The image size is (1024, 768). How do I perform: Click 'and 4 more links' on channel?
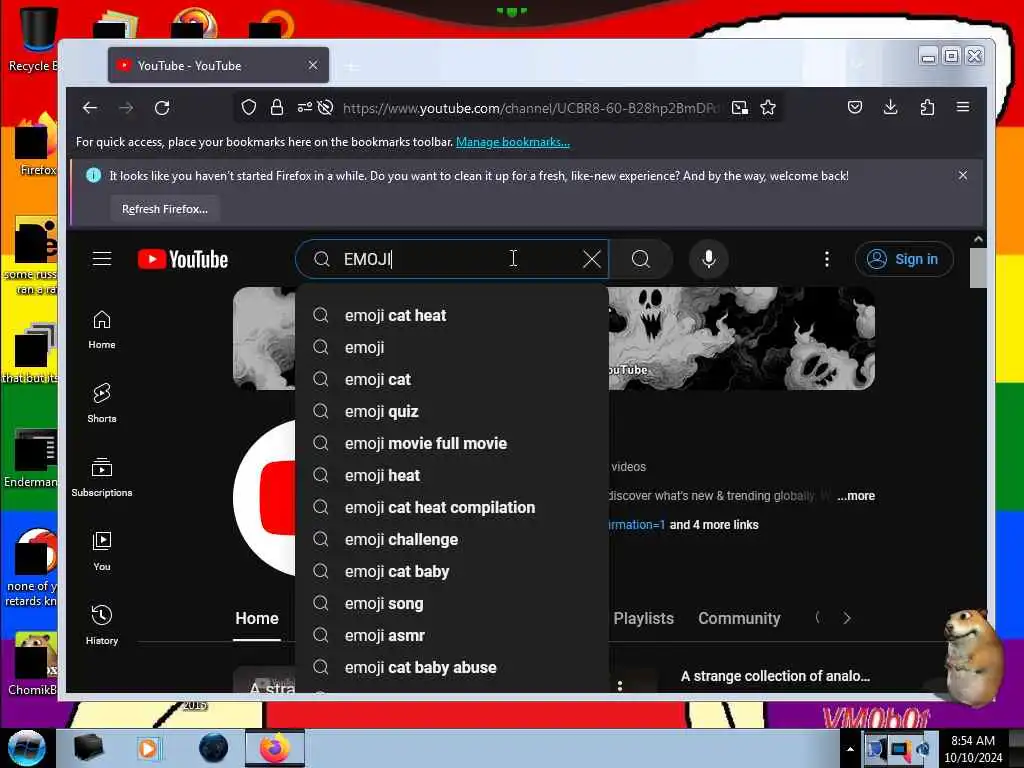[714, 524]
